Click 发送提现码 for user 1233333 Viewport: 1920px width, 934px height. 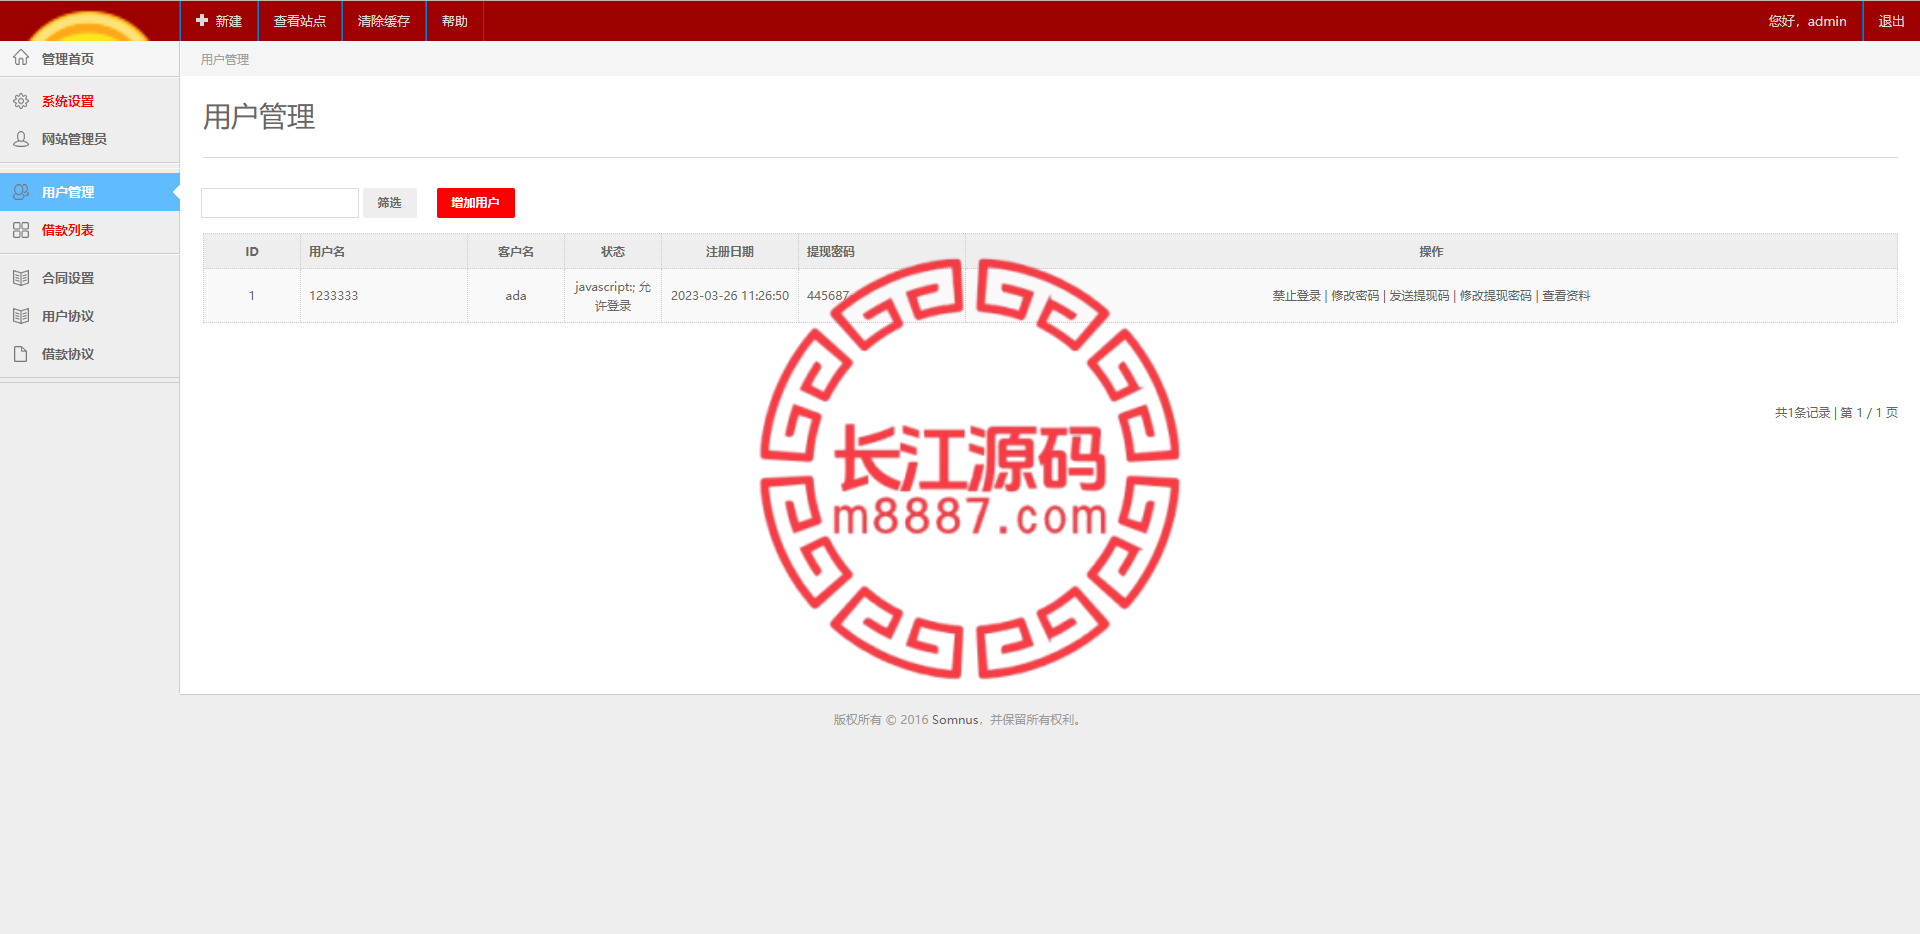point(1419,296)
